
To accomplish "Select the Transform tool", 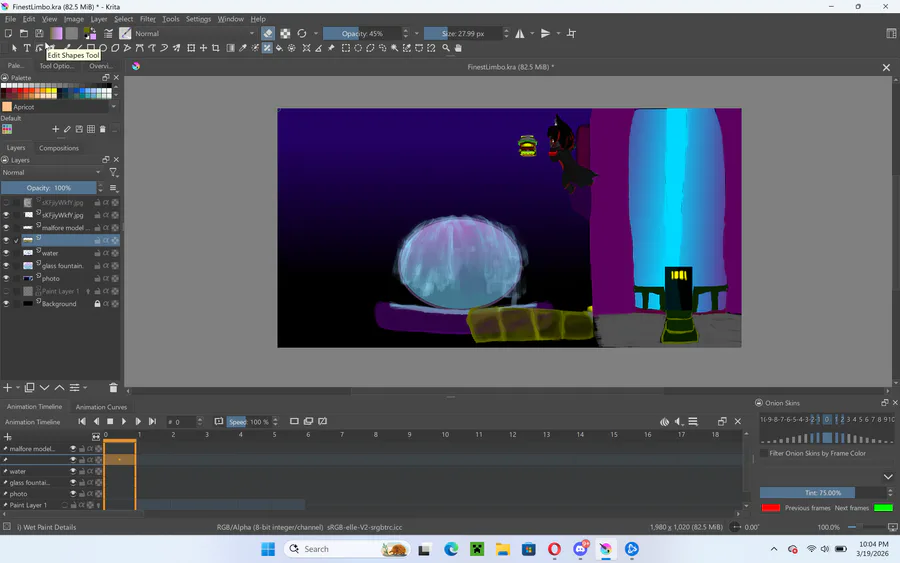I will coord(191,48).
